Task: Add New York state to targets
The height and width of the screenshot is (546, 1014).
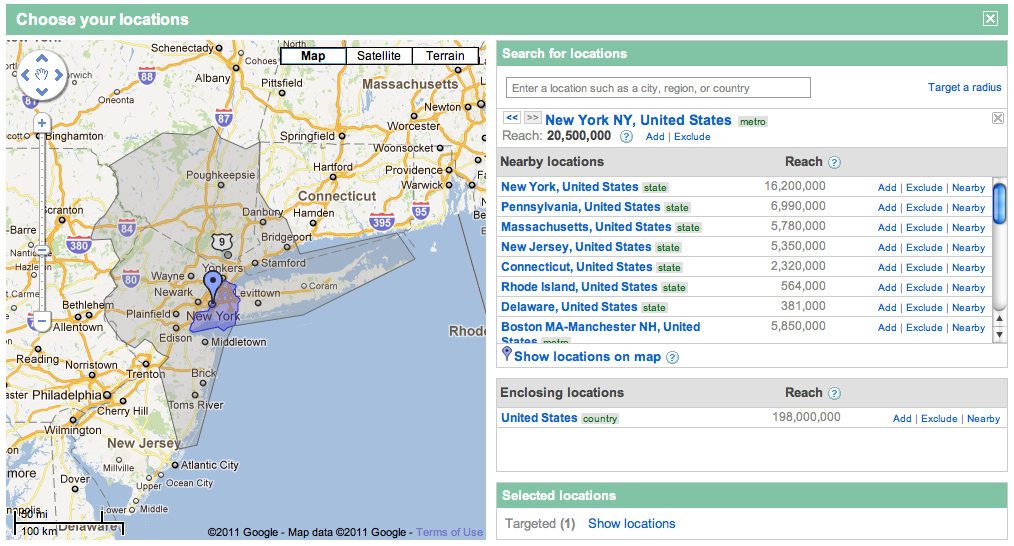Action: 887,188
